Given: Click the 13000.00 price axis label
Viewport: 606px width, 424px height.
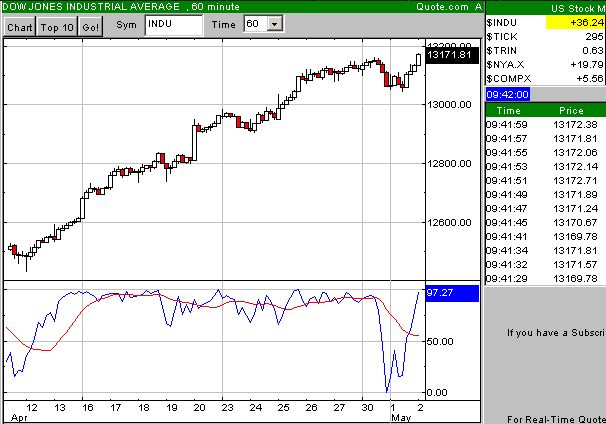Looking at the screenshot, I should [x=449, y=104].
